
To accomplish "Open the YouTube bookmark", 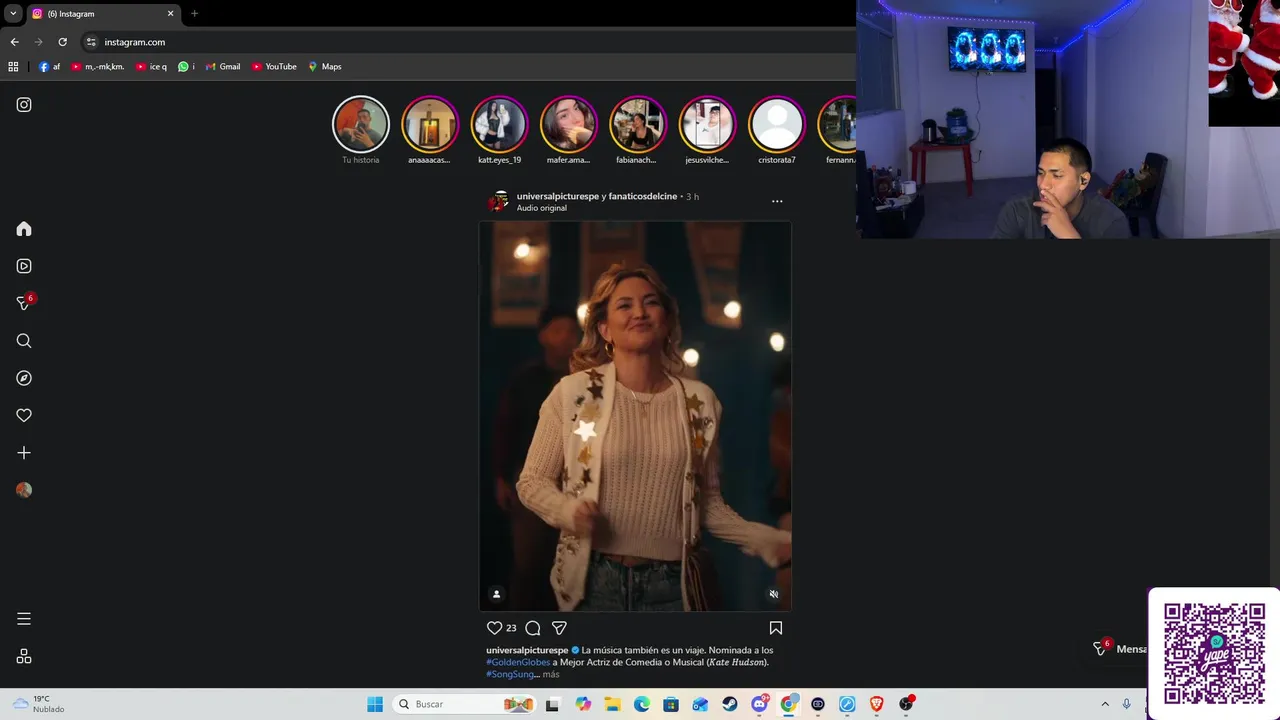I will [274, 67].
